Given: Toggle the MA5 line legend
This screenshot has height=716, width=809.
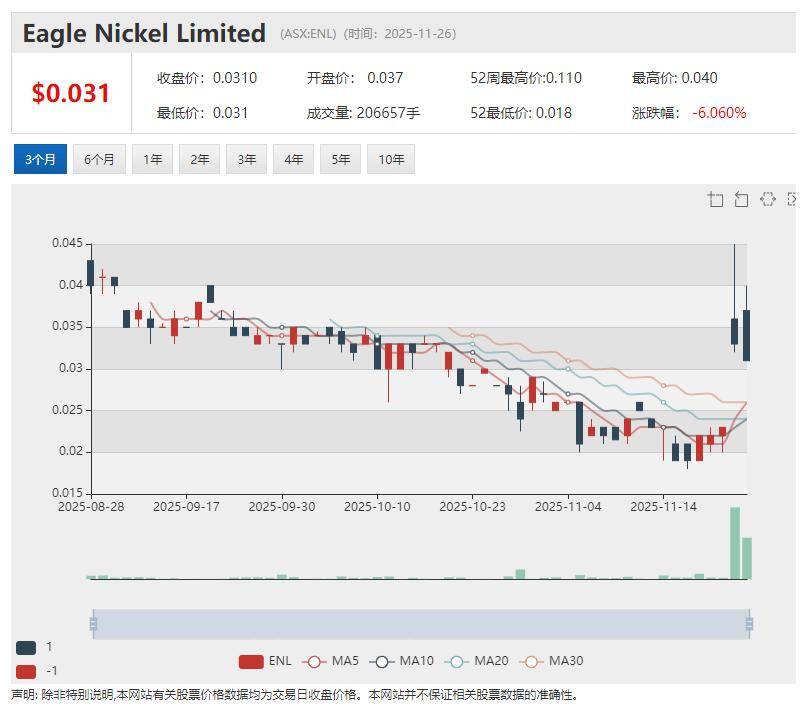Looking at the screenshot, I should point(330,661).
